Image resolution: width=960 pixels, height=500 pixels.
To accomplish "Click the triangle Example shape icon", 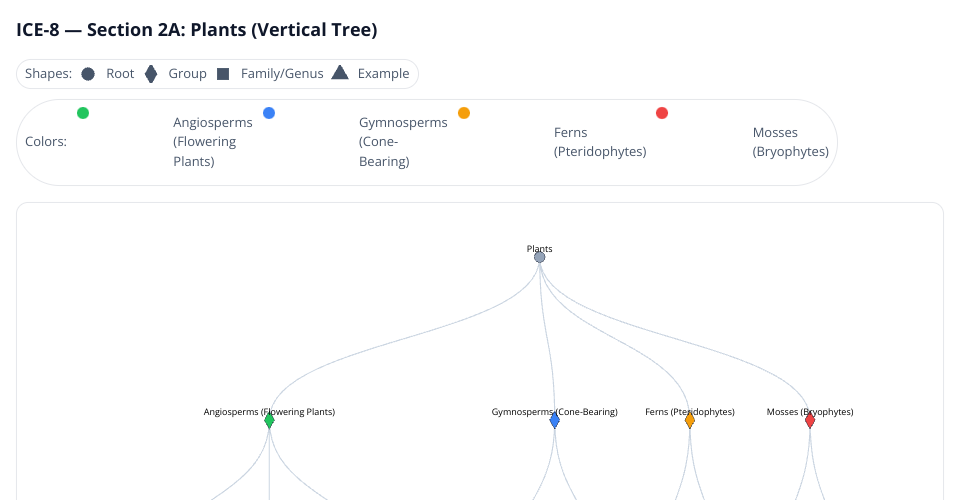I will coord(340,73).
